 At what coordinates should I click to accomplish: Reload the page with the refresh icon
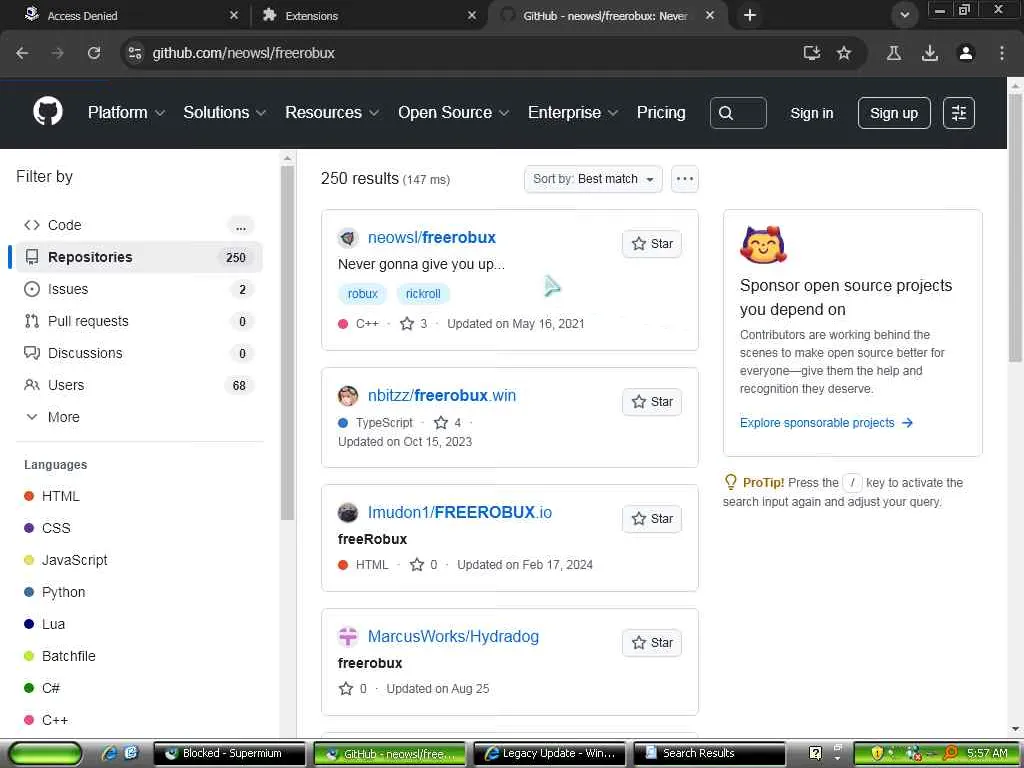94,53
